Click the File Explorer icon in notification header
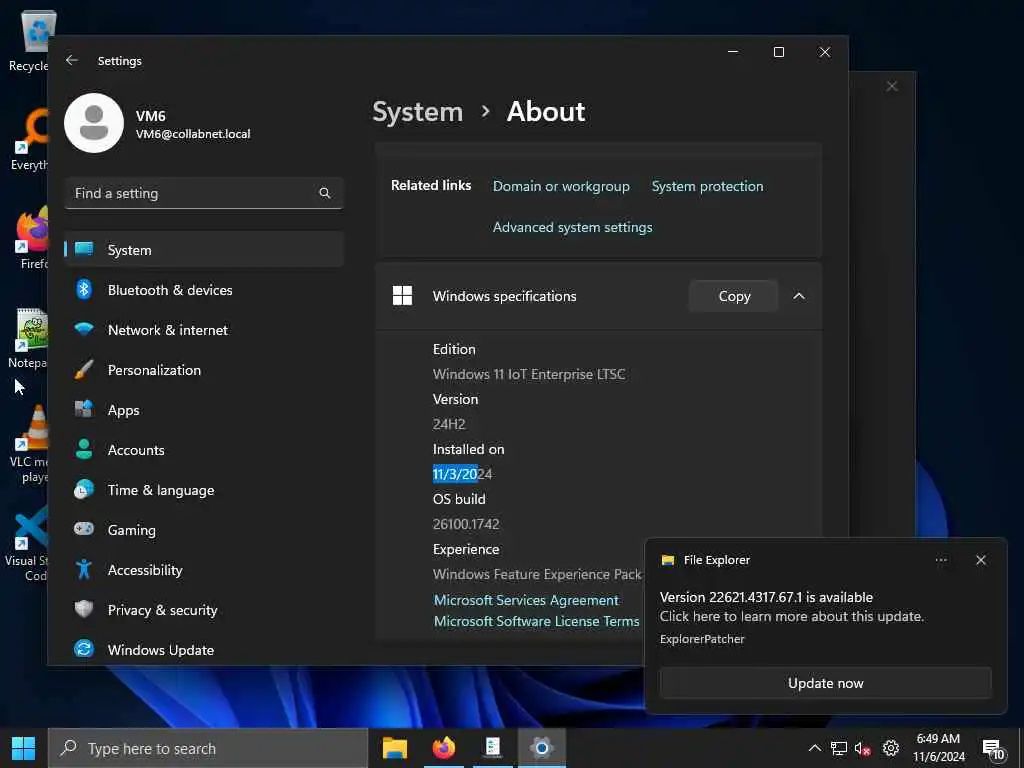 point(668,560)
